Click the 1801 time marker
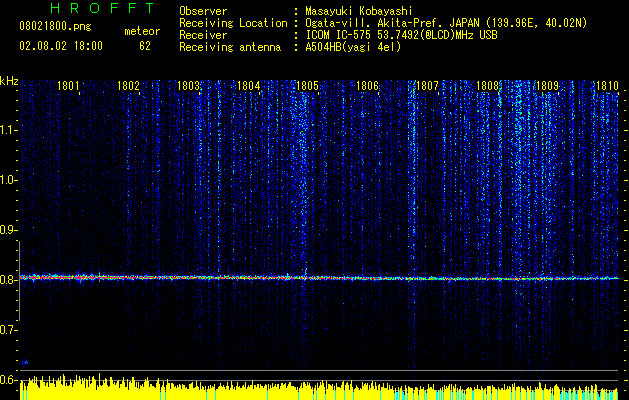The width and height of the screenshot is (629, 400). click(69, 87)
